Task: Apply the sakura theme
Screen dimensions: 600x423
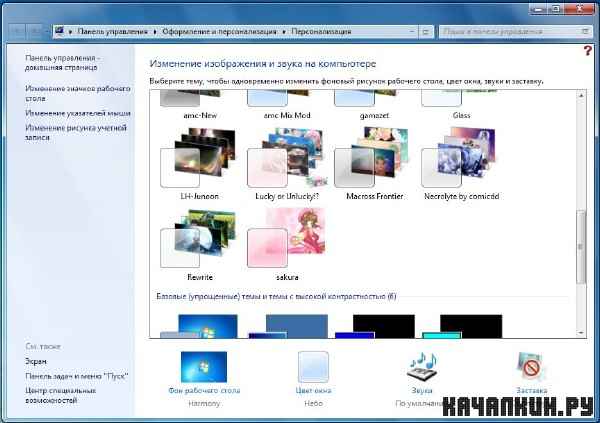Action: click(286, 238)
